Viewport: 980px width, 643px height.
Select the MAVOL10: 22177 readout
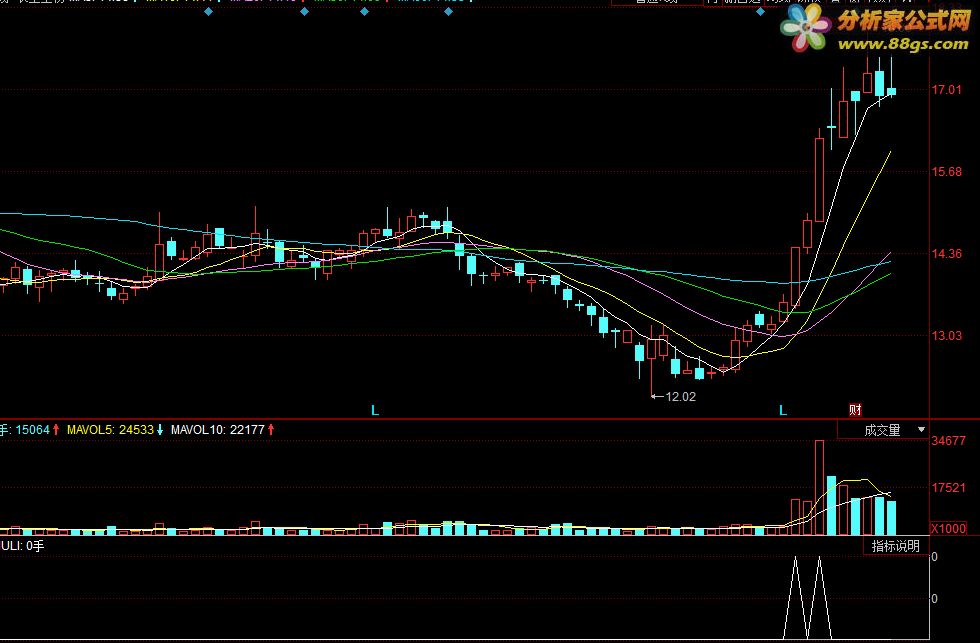pos(218,430)
